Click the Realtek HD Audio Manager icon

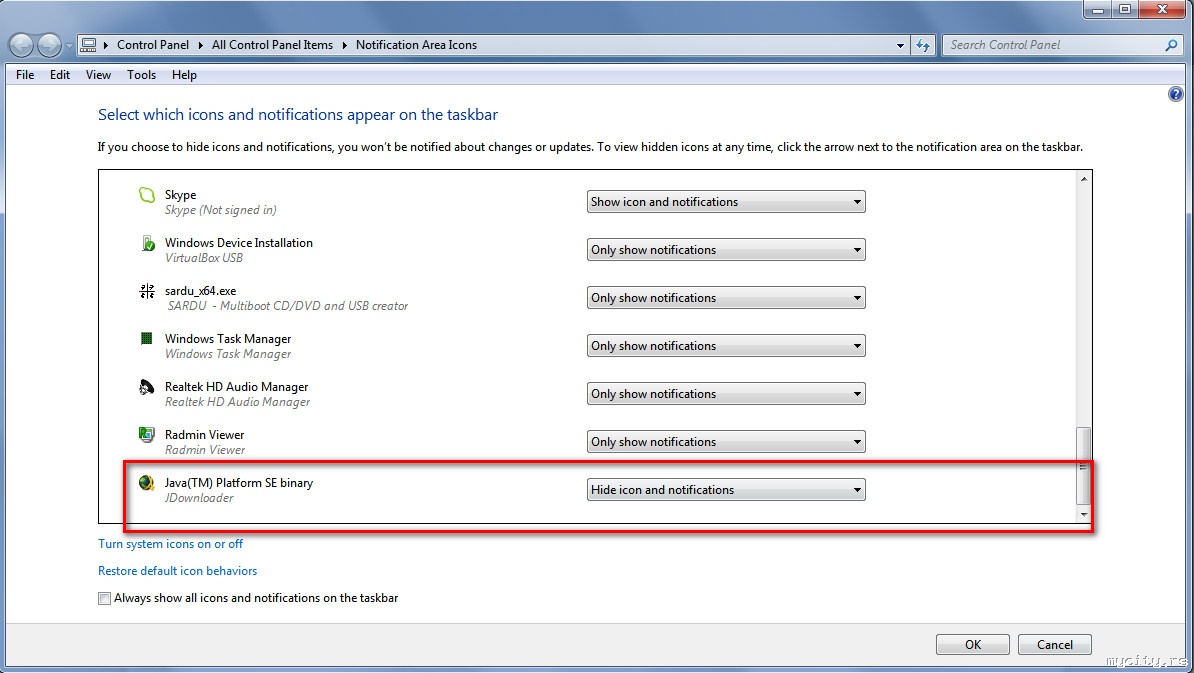(x=146, y=387)
